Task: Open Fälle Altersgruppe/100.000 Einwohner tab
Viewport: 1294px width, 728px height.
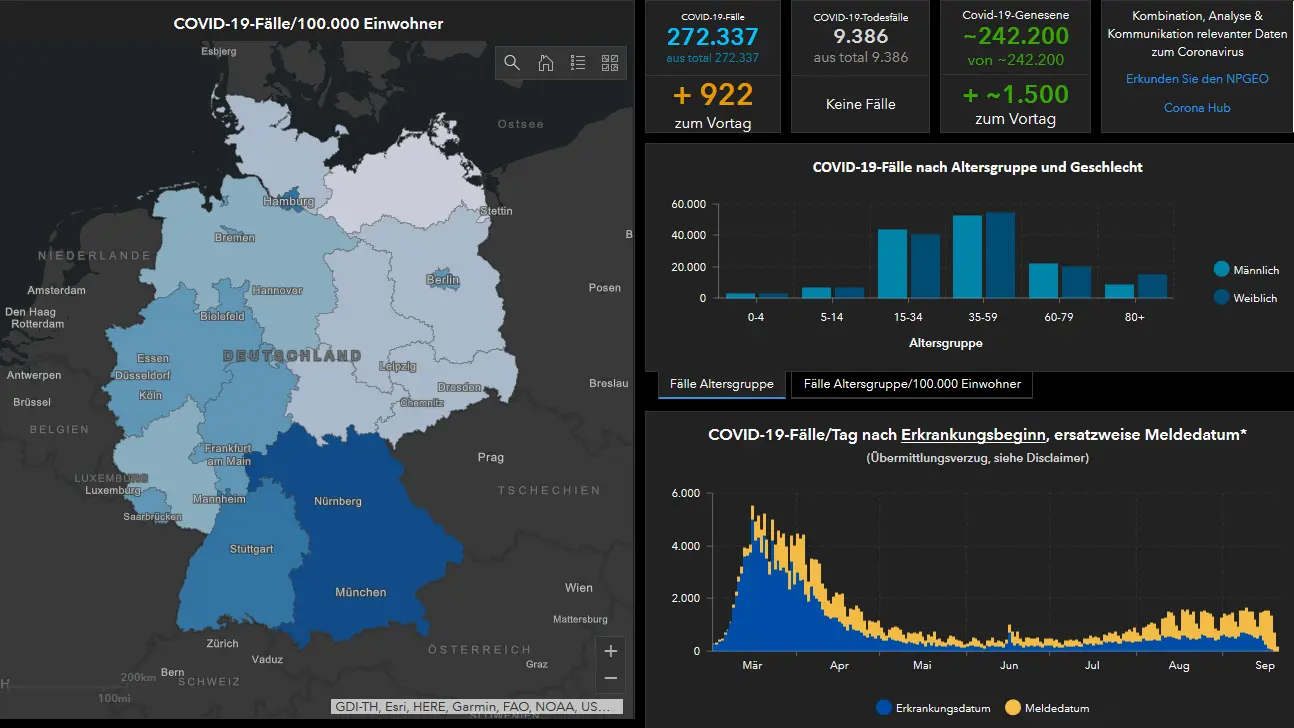Action: coord(912,385)
